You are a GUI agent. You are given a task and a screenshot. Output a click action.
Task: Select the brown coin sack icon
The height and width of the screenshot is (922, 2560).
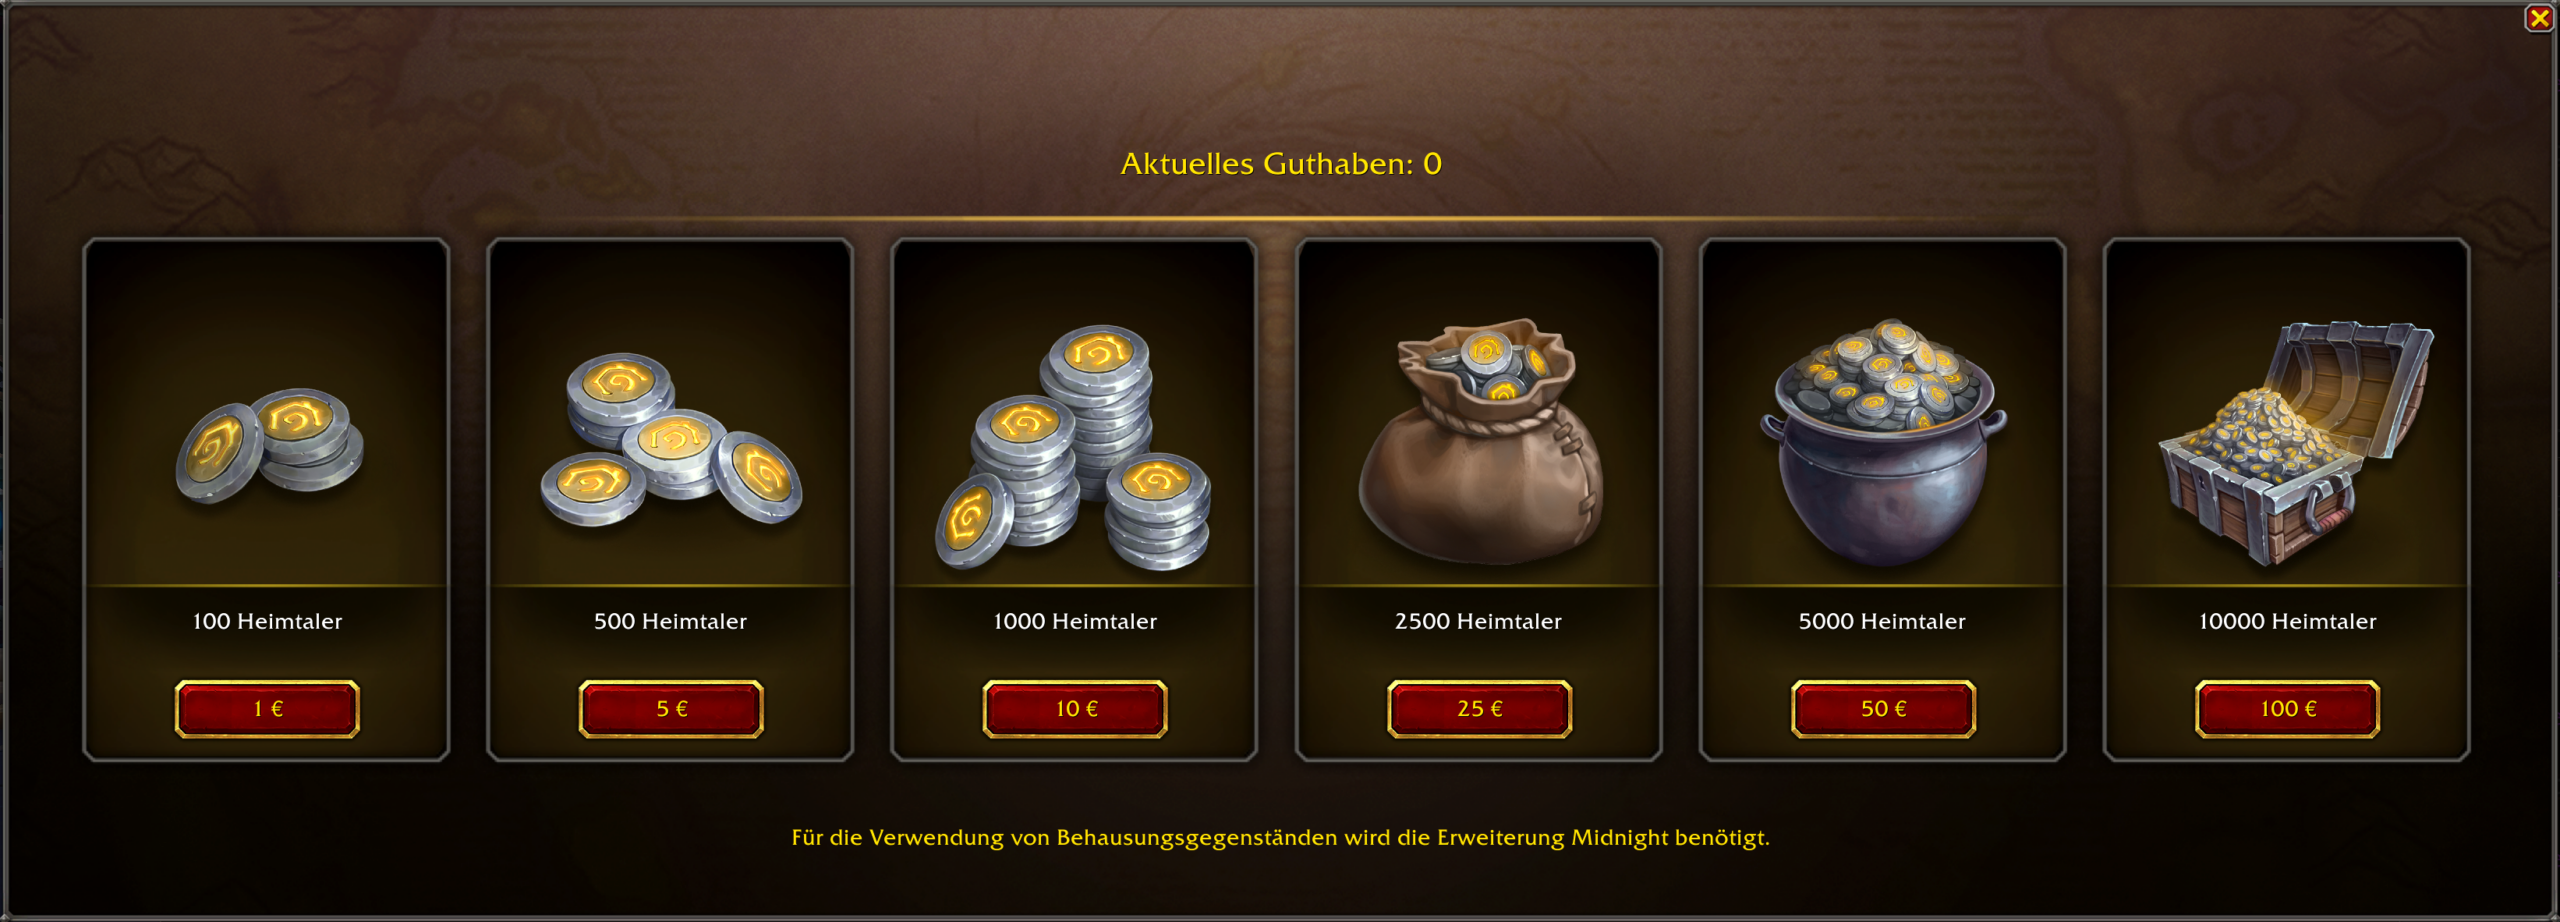tap(1479, 442)
